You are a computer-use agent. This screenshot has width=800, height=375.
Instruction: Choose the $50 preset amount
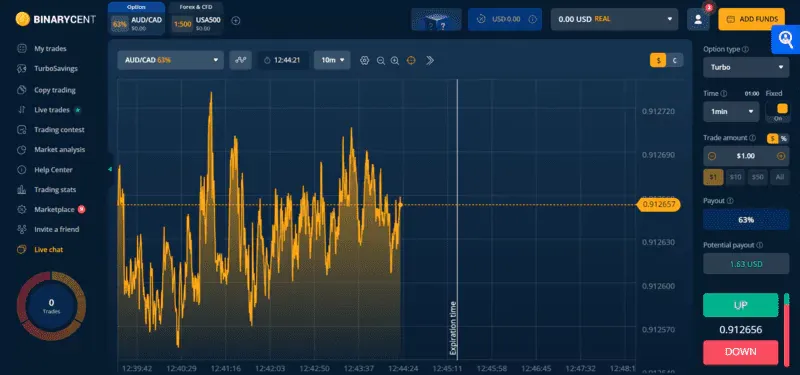click(758, 177)
